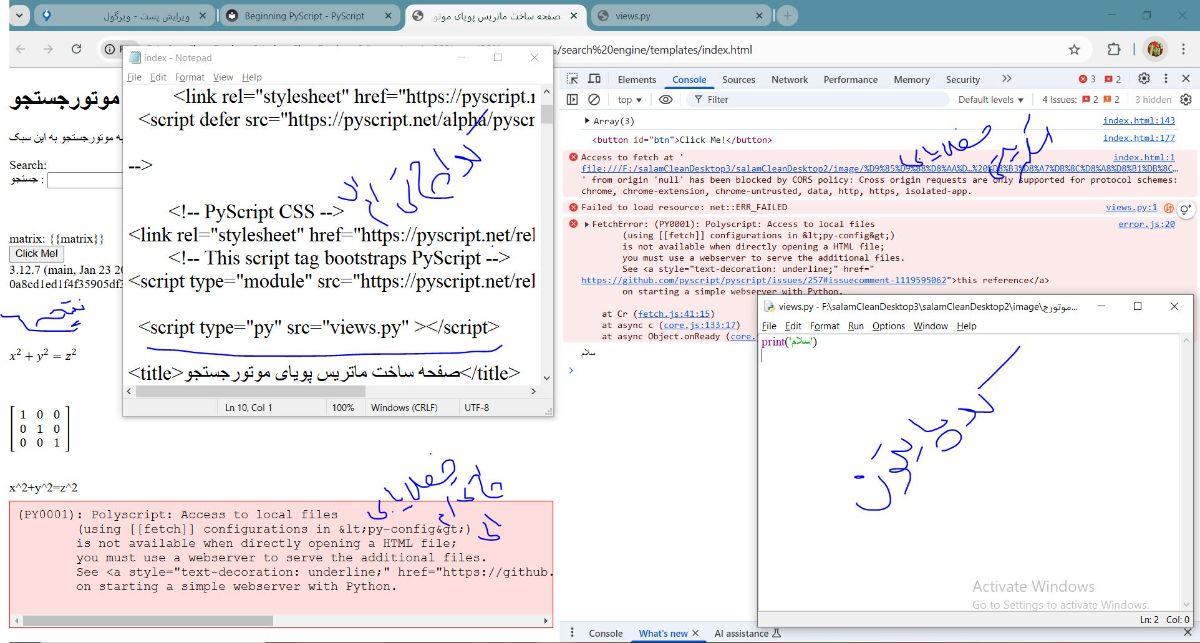Open console settings gear beside hidden count
This screenshot has height=643, width=1200.
(x=1186, y=100)
